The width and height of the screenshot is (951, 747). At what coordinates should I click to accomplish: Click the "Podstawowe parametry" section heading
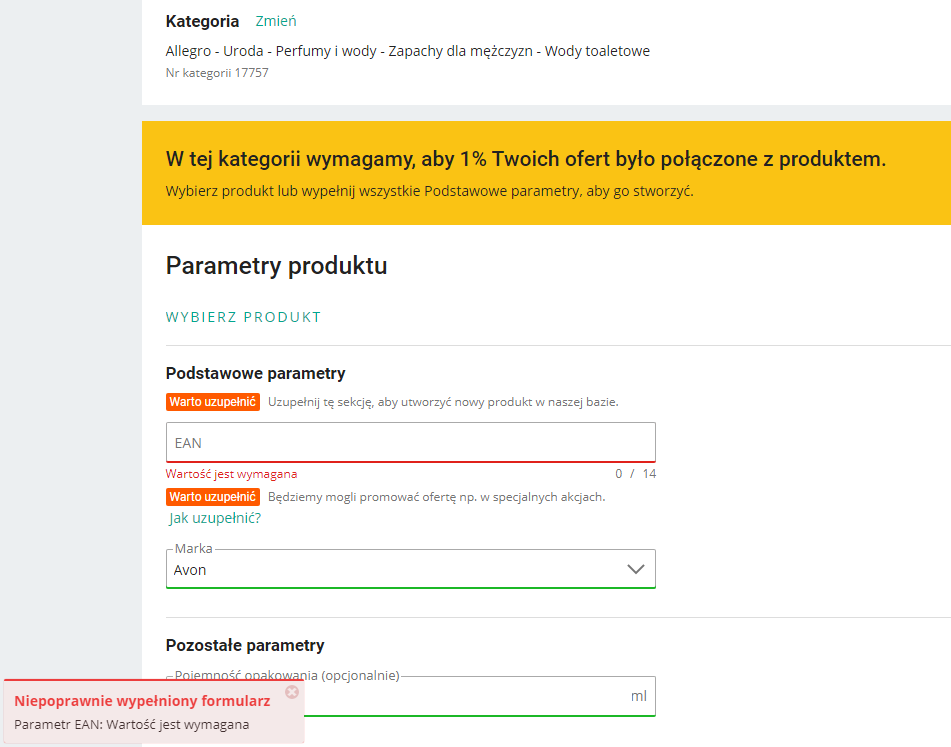point(255,374)
